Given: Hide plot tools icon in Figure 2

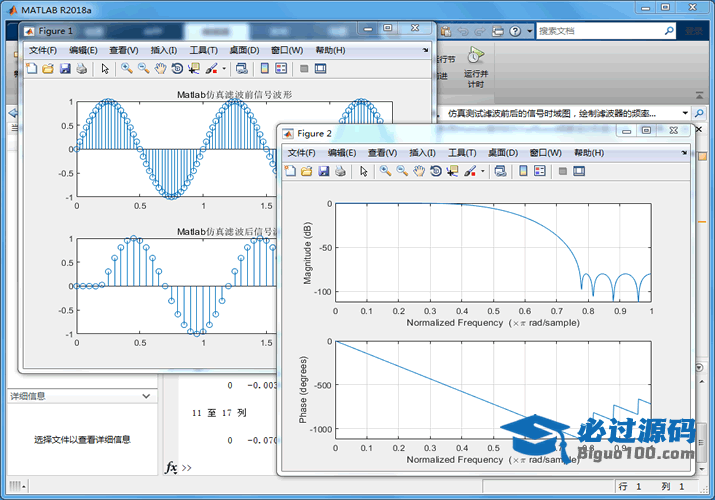Looking at the screenshot, I should click(x=563, y=171).
